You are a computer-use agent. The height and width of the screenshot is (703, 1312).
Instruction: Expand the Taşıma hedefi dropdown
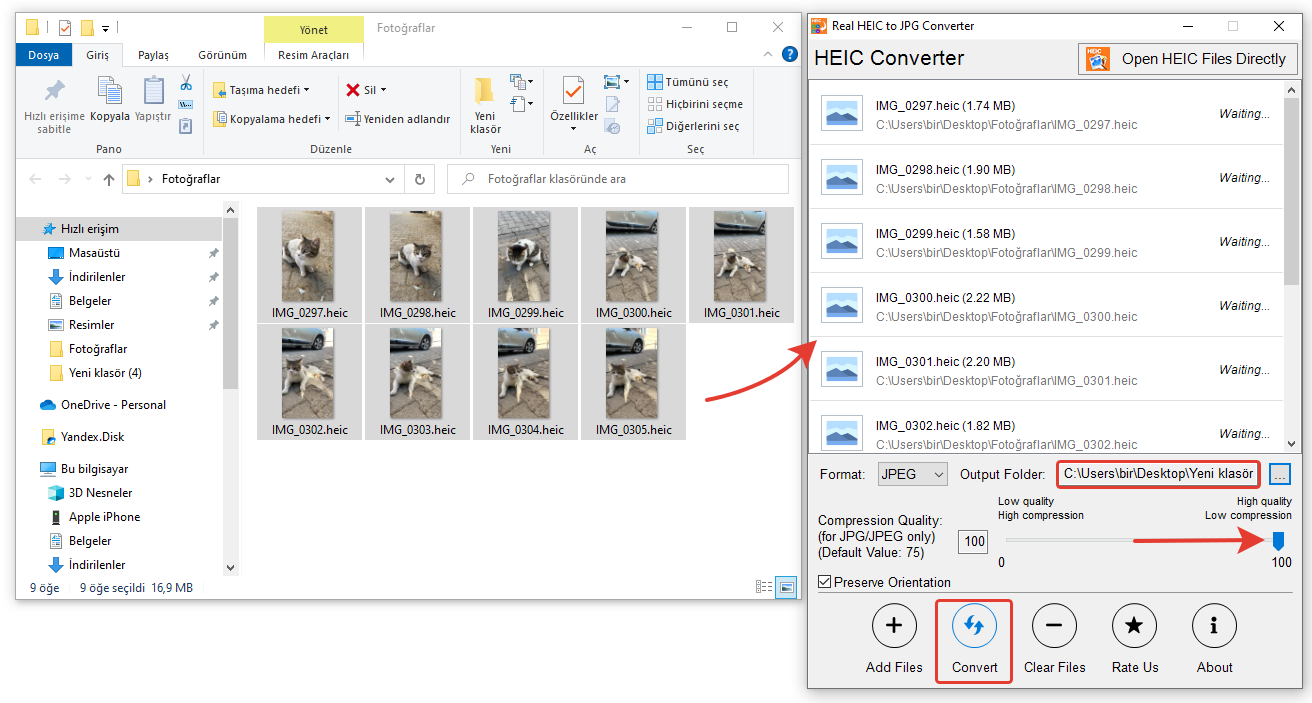306,90
